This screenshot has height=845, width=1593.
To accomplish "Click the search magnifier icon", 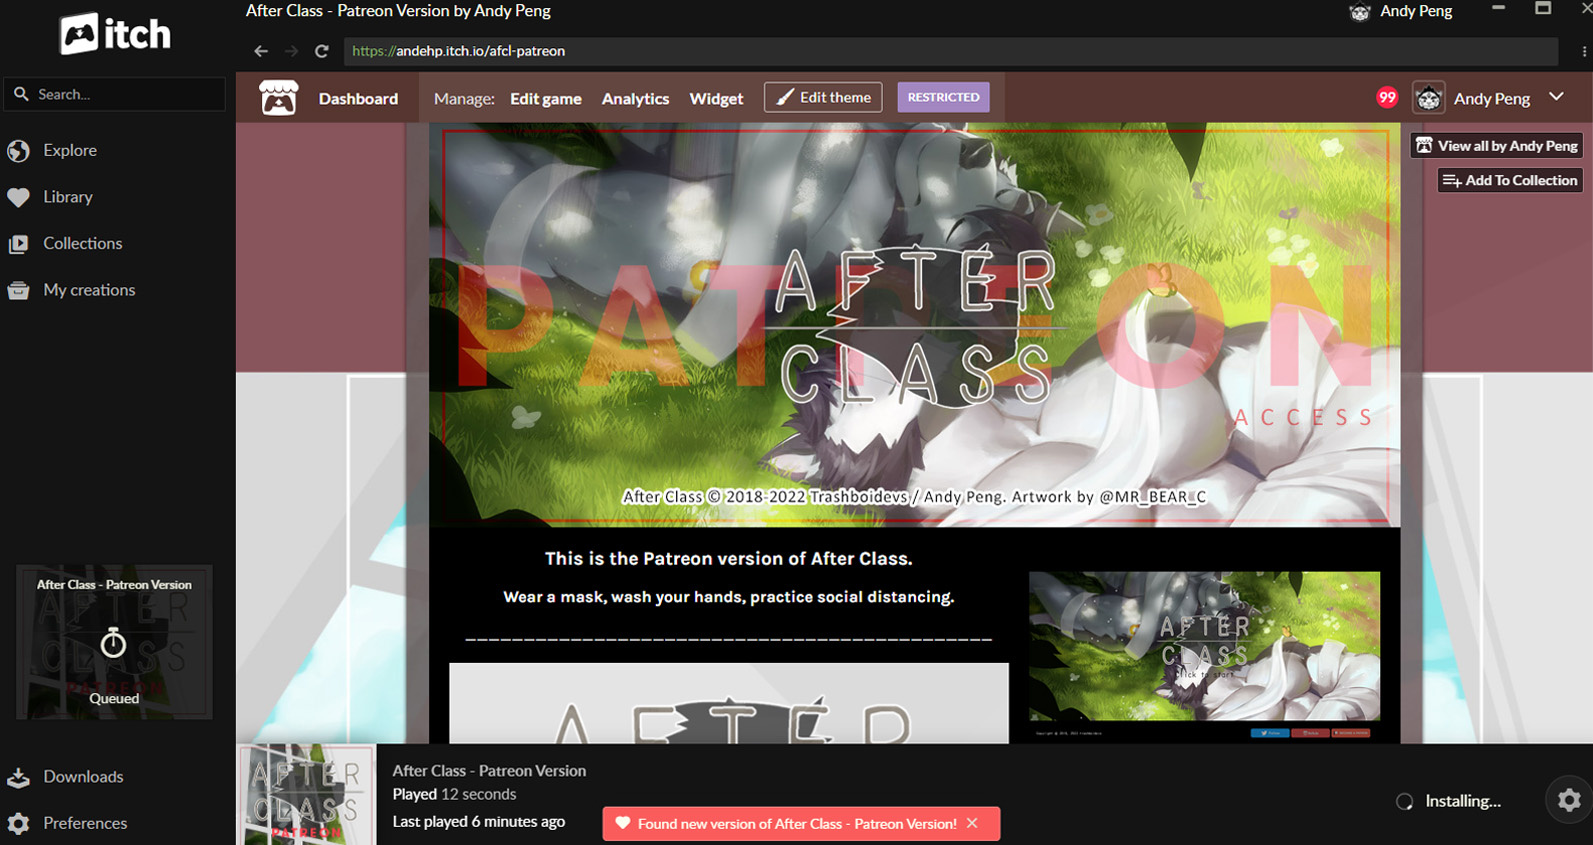I will click(21, 94).
